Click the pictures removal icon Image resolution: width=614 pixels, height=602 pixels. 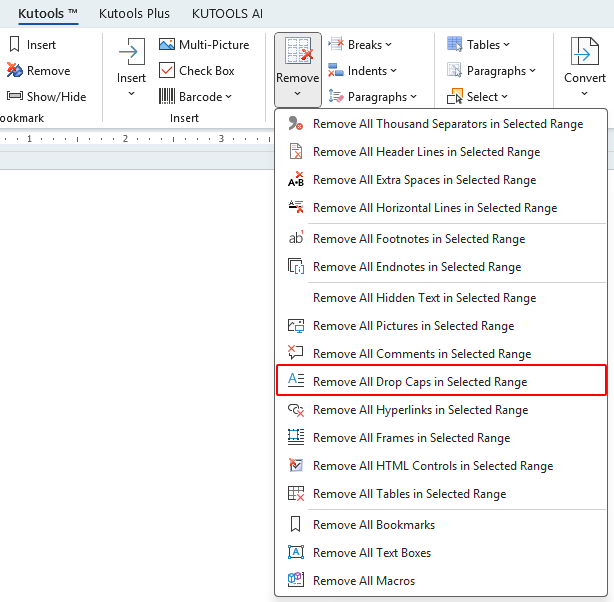(296, 325)
